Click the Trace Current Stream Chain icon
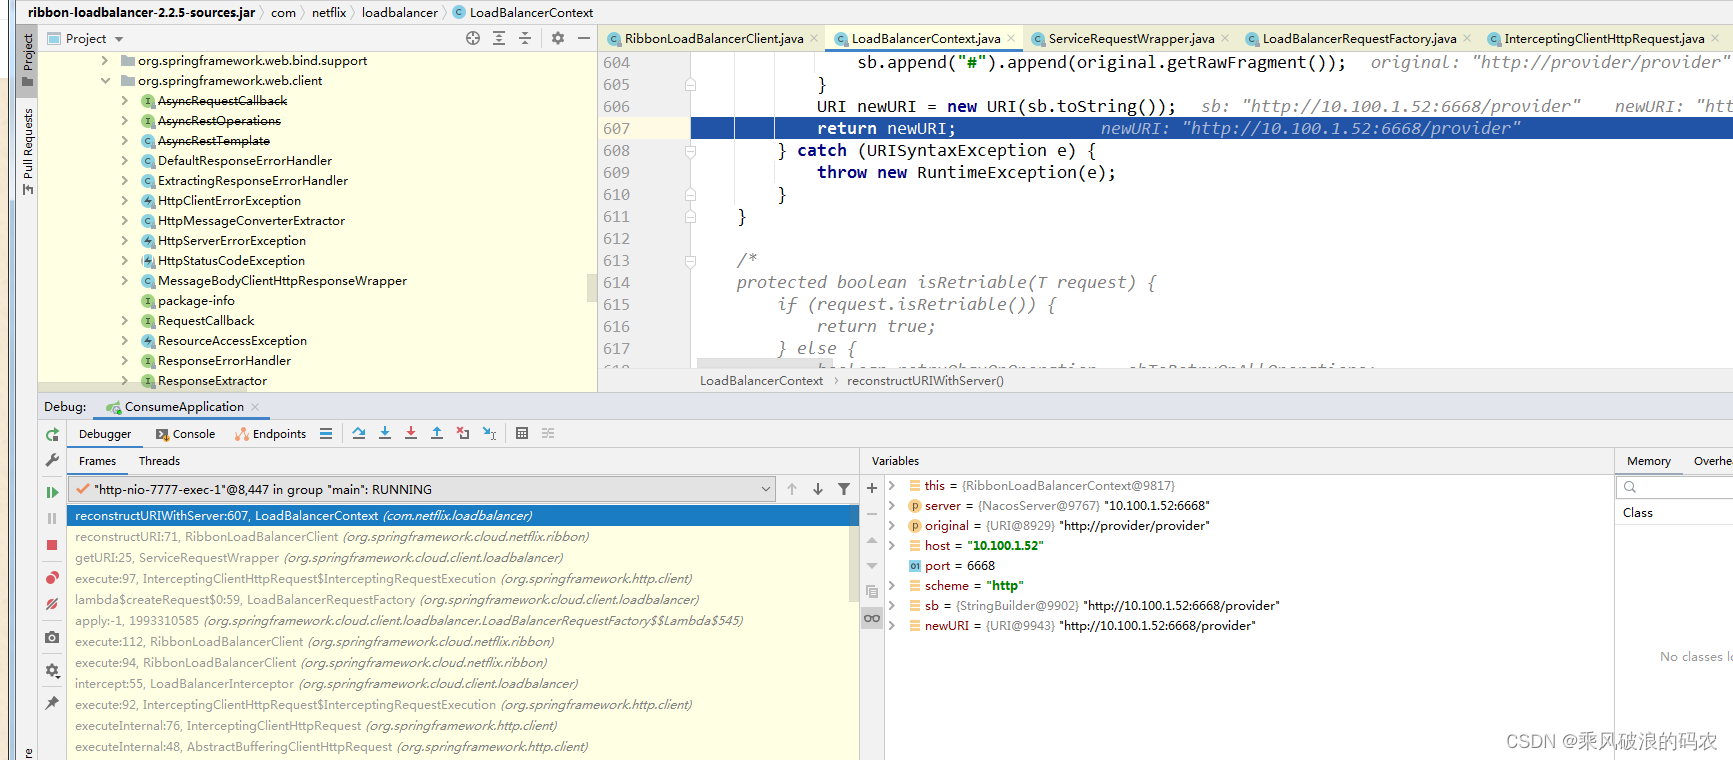Viewport: 1733px width, 760px height. [x=548, y=433]
